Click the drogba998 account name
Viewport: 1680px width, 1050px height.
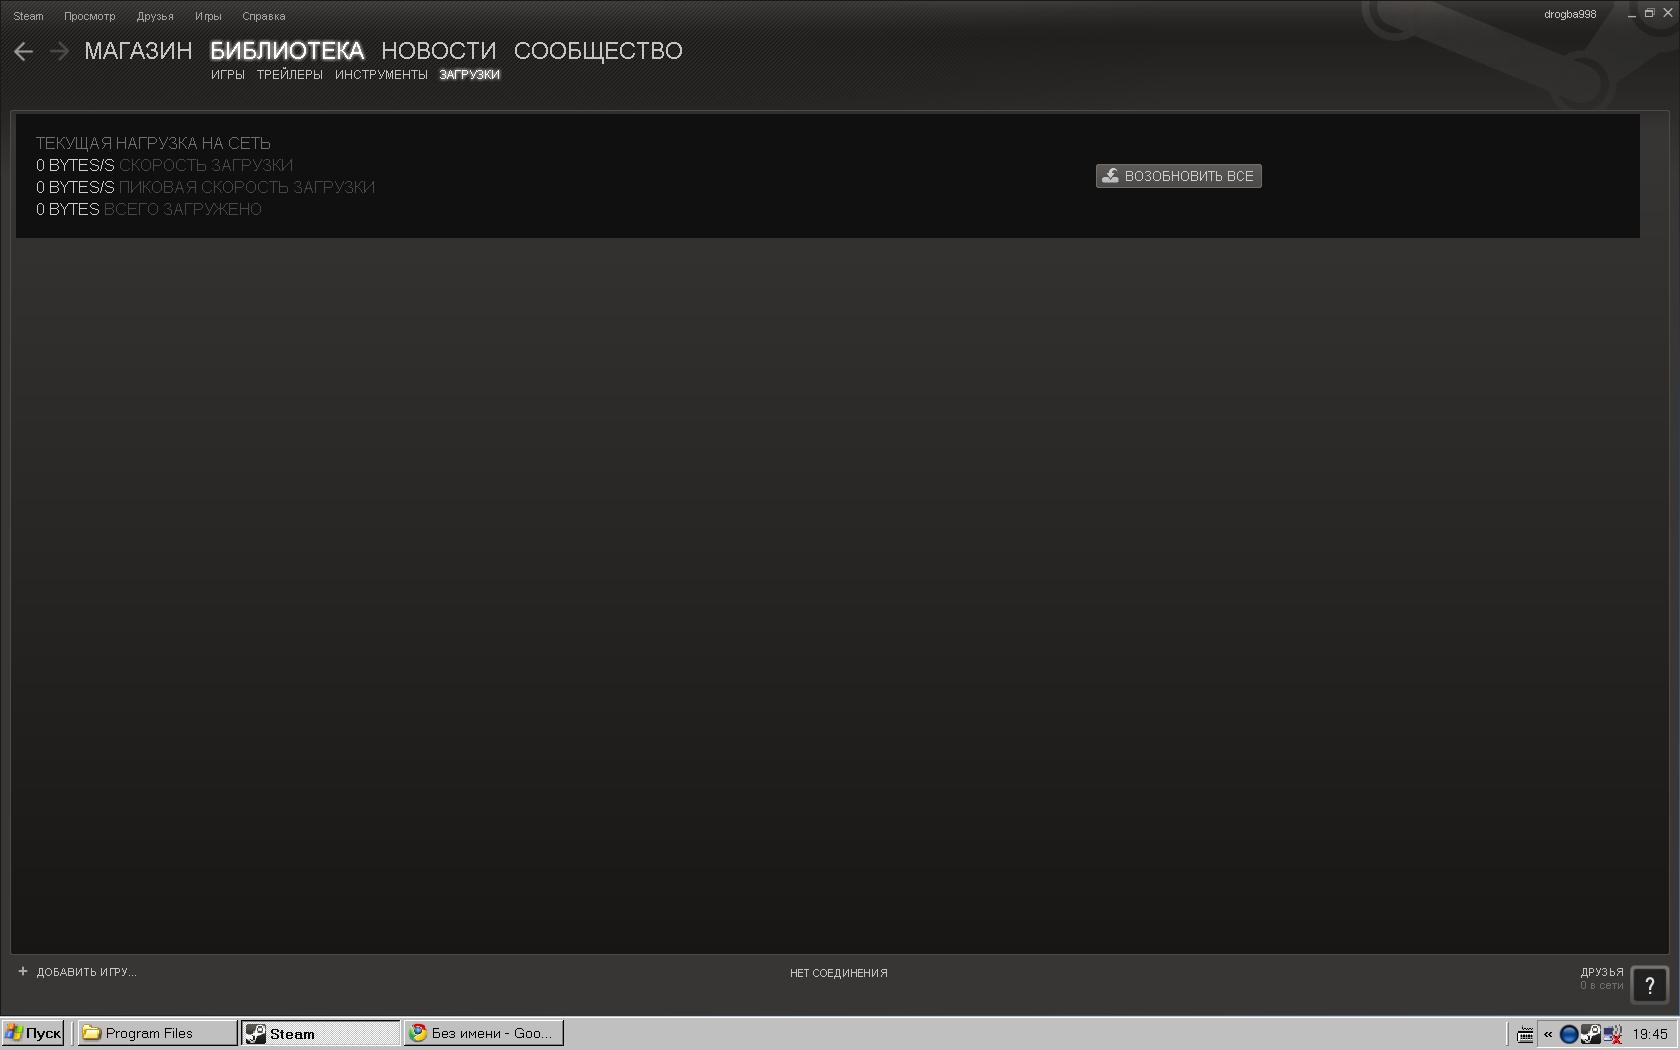tap(1570, 14)
